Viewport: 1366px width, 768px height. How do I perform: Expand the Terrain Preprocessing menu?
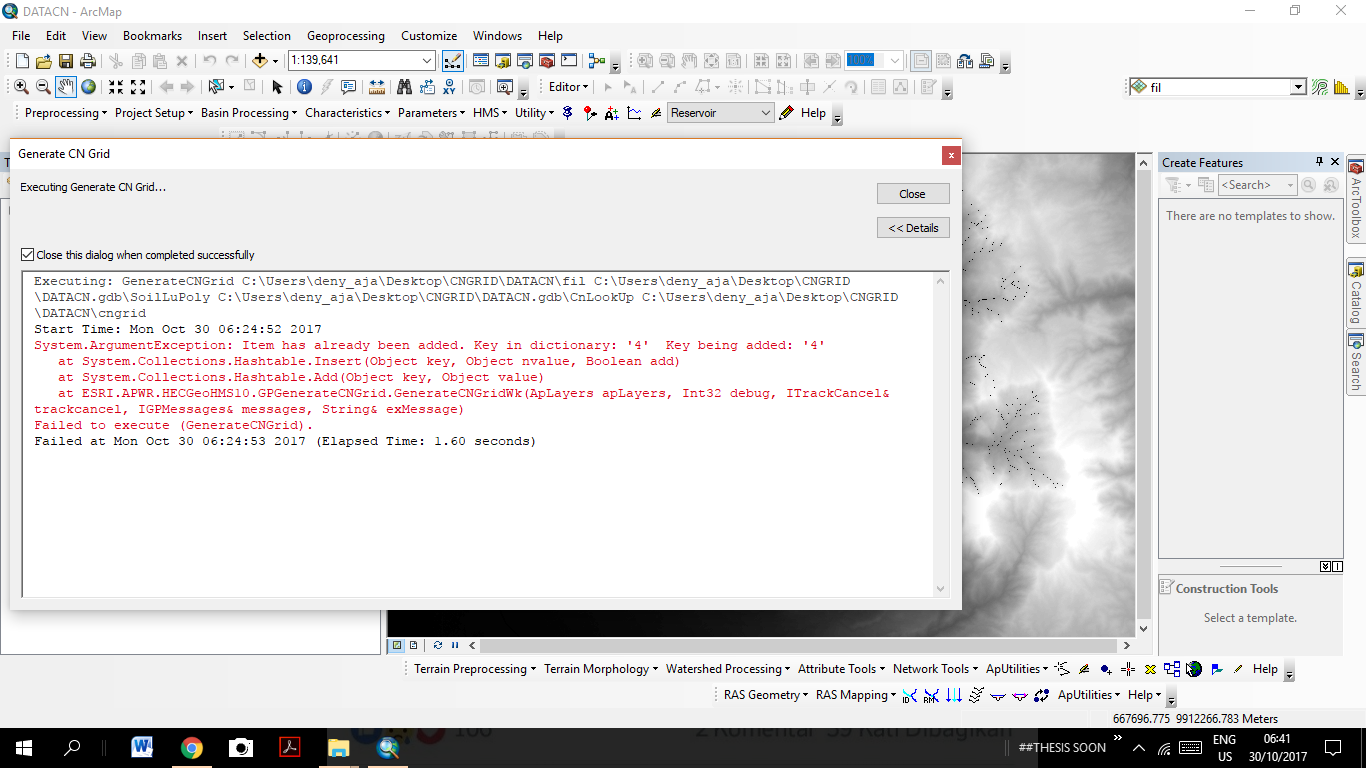click(475, 669)
